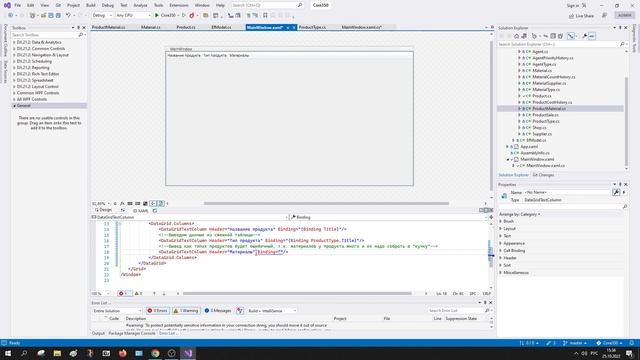Switch to the ProductMaterial.cs tab
This screenshot has width=640, height=360.
tap(108, 27)
